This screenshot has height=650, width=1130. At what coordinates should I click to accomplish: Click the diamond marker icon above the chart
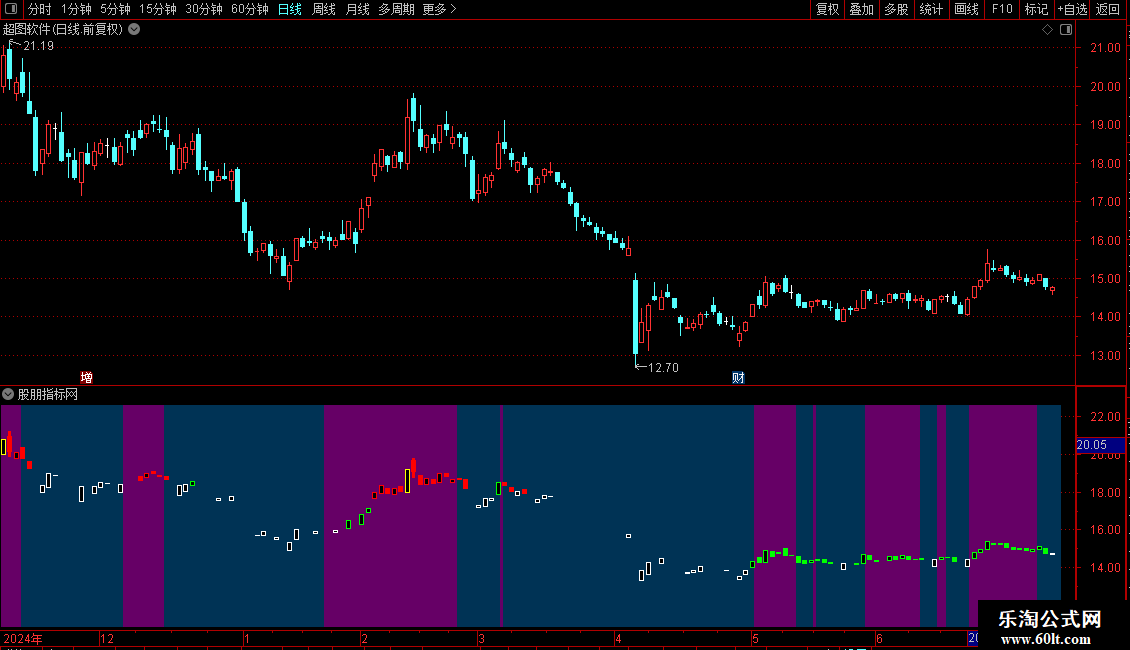click(1047, 30)
